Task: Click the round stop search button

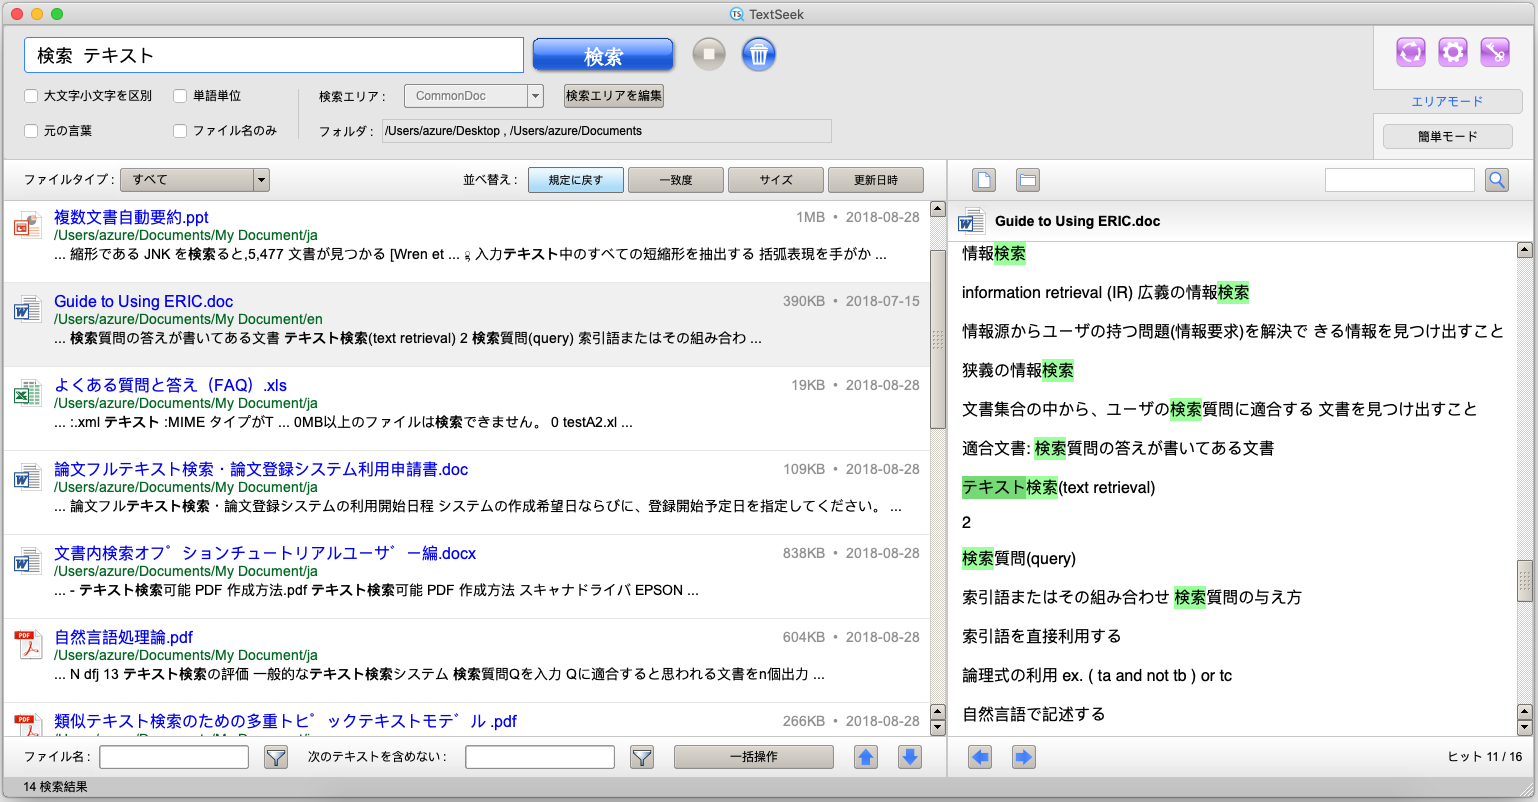Action: pyautogui.click(x=709, y=54)
